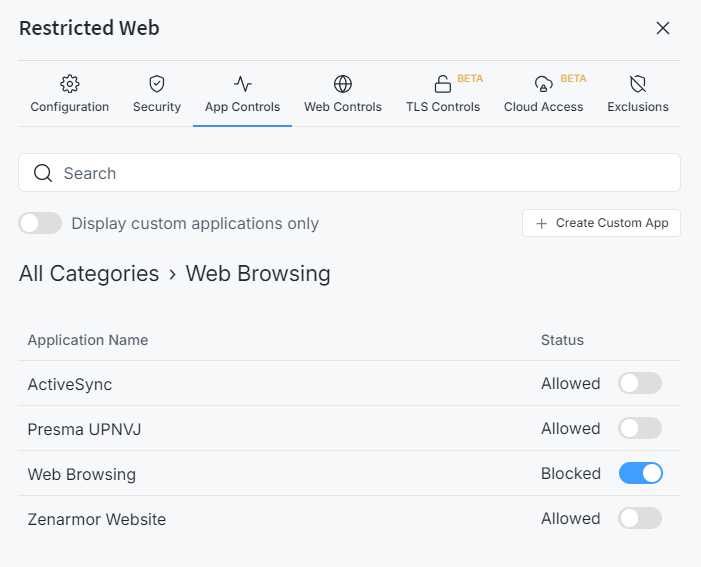
Task: Click the Configuration gear icon
Action: tap(70, 84)
